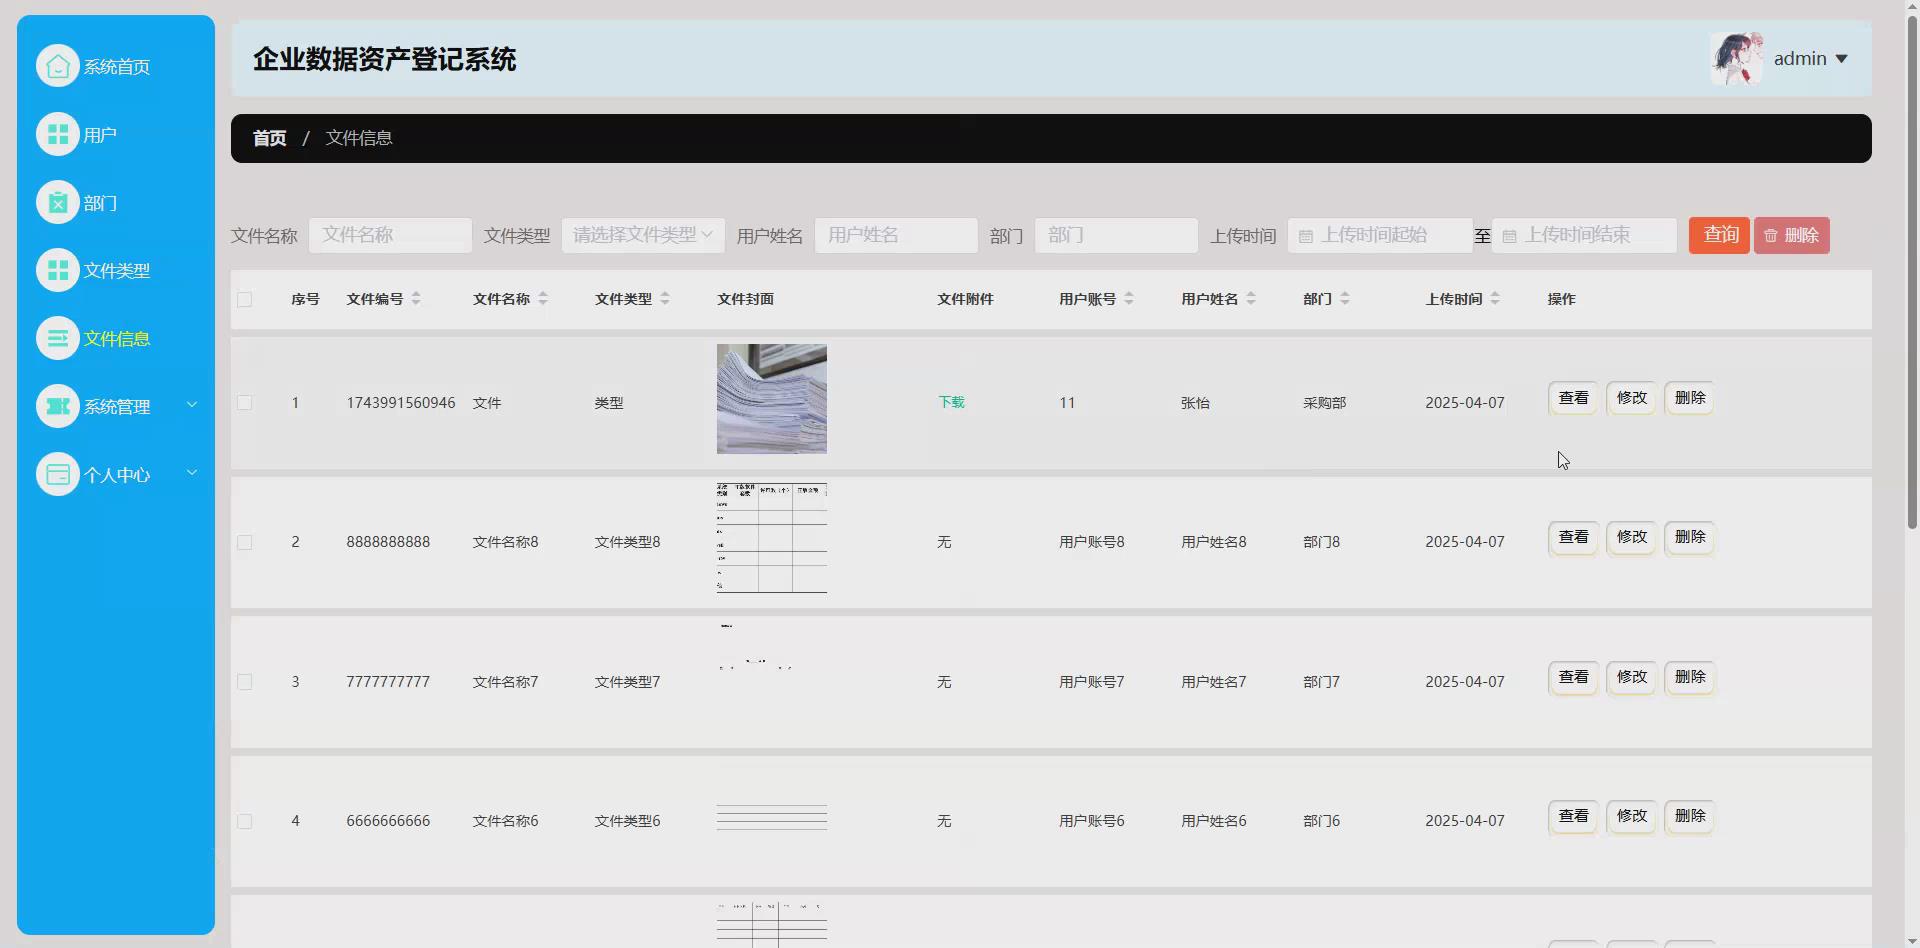
Task: Toggle the select-all checkbox in table header
Action: pyautogui.click(x=245, y=299)
